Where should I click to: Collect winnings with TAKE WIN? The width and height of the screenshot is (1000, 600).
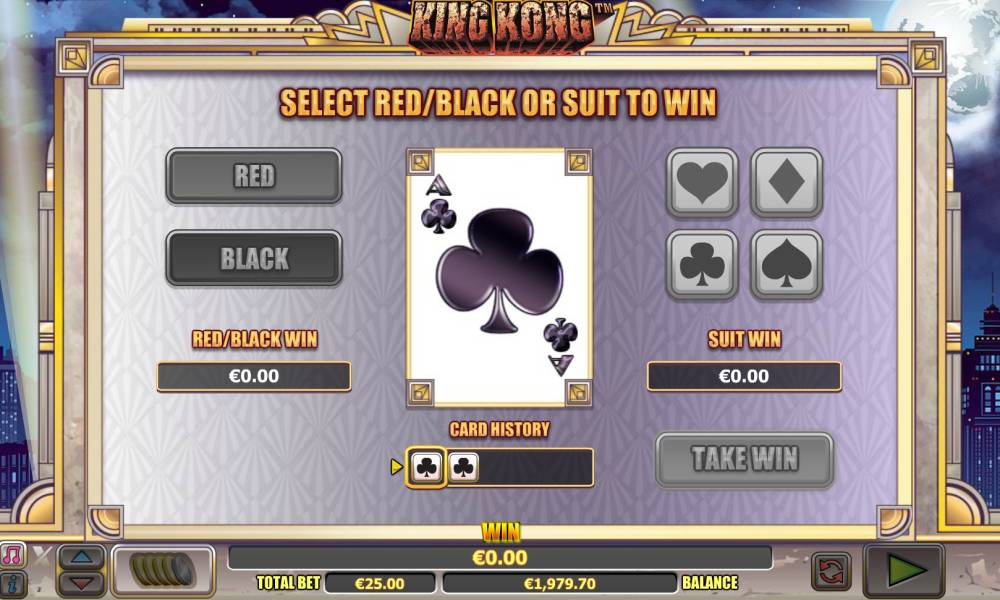(x=744, y=460)
